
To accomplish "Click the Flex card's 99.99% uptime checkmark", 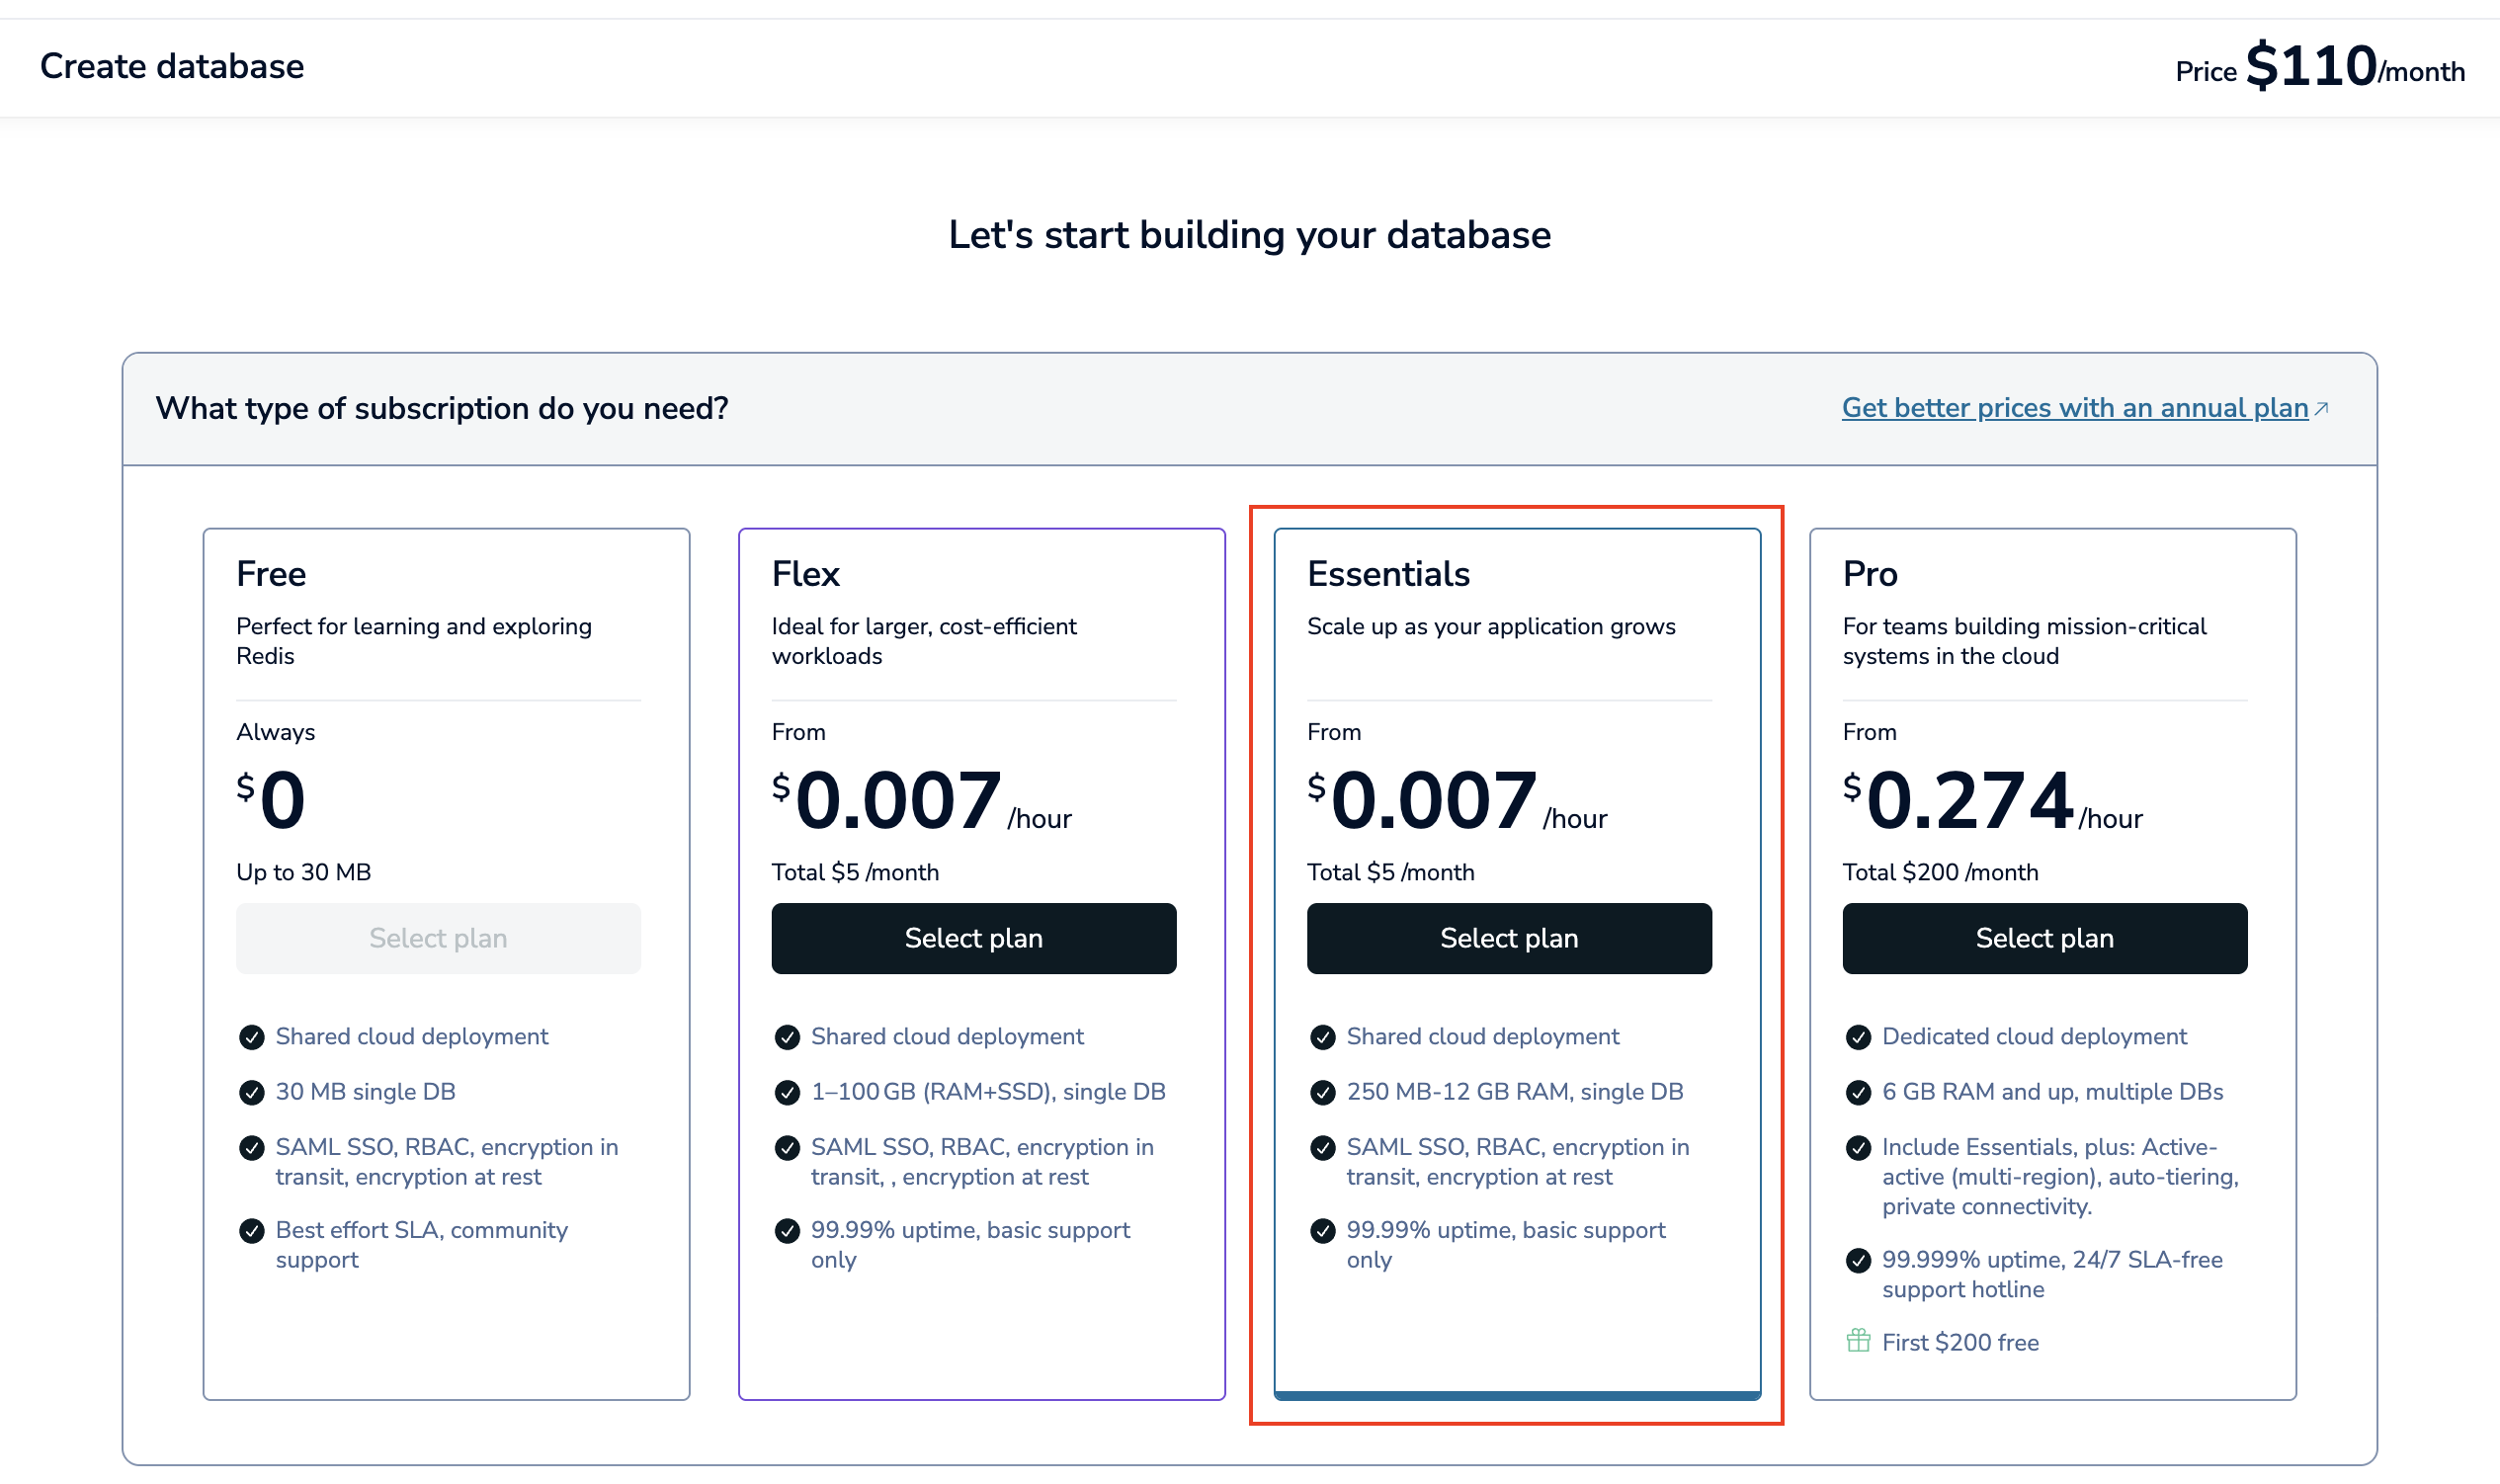I will (x=787, y=1230).
